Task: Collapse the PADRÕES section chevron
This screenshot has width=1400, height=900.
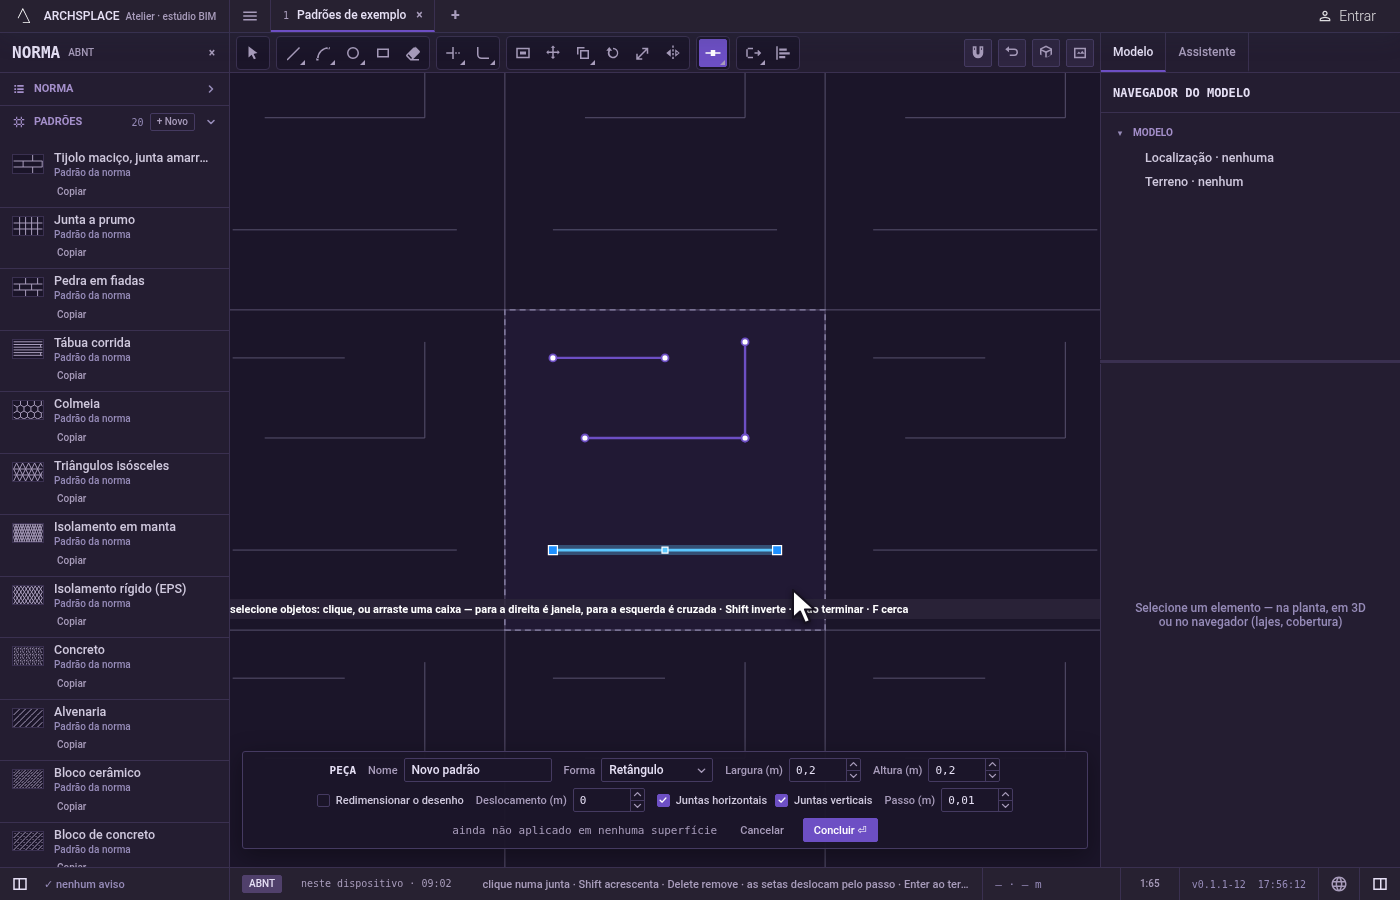Action: [210, 122]
